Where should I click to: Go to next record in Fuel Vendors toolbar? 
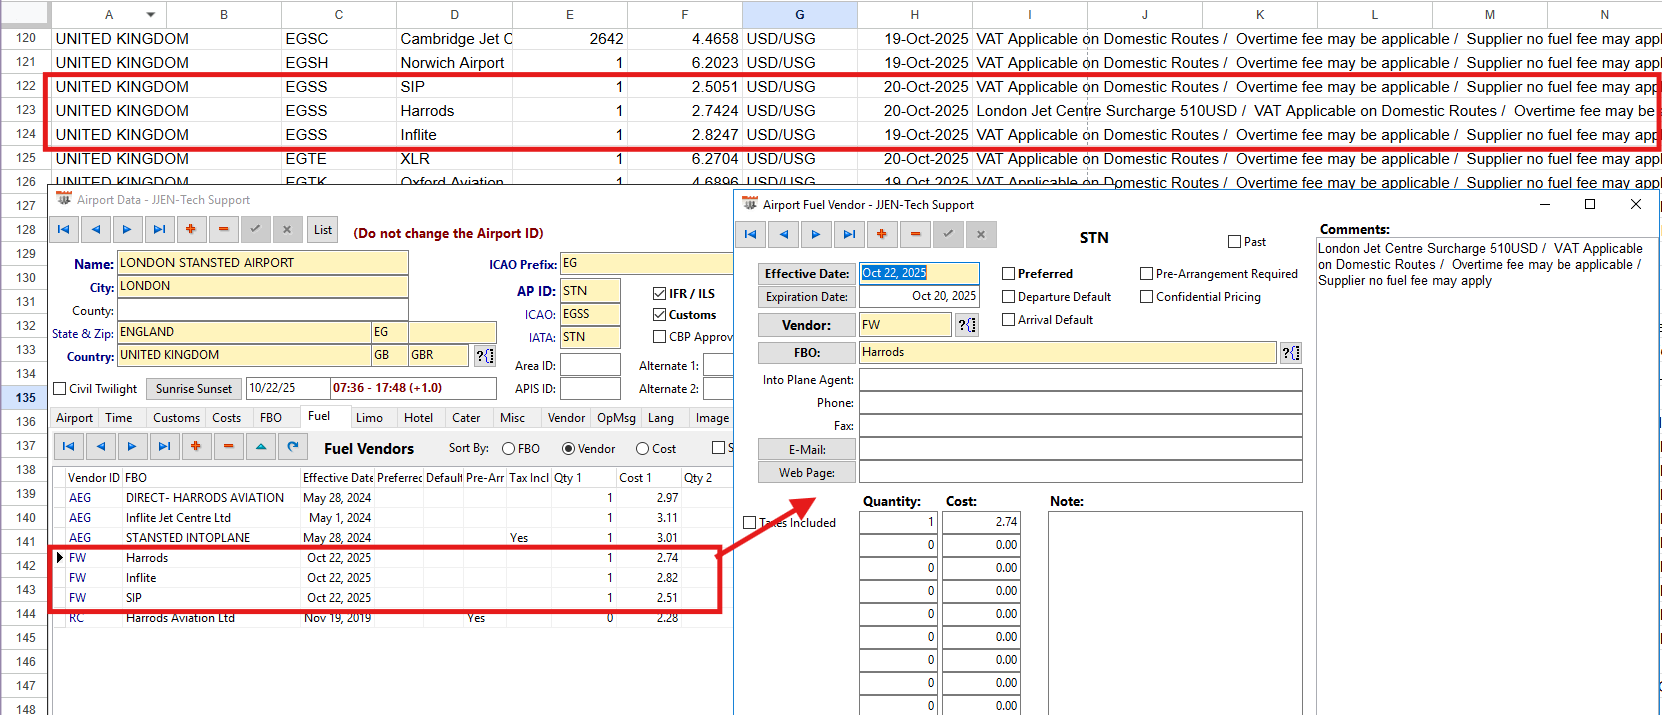[x=132, y=447]
